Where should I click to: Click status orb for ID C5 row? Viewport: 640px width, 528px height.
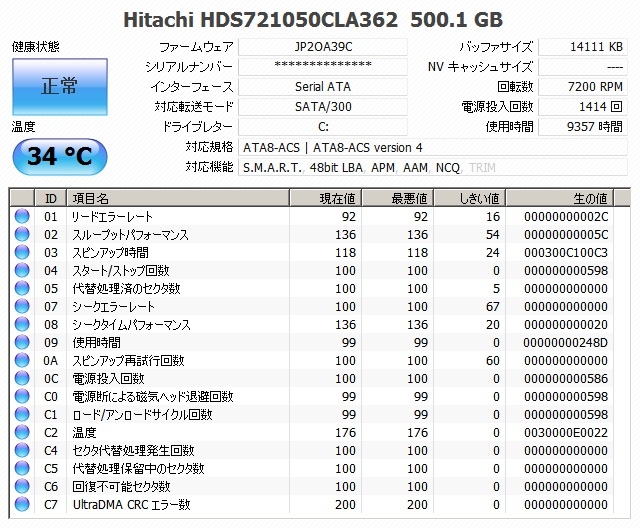pos(22,468)
